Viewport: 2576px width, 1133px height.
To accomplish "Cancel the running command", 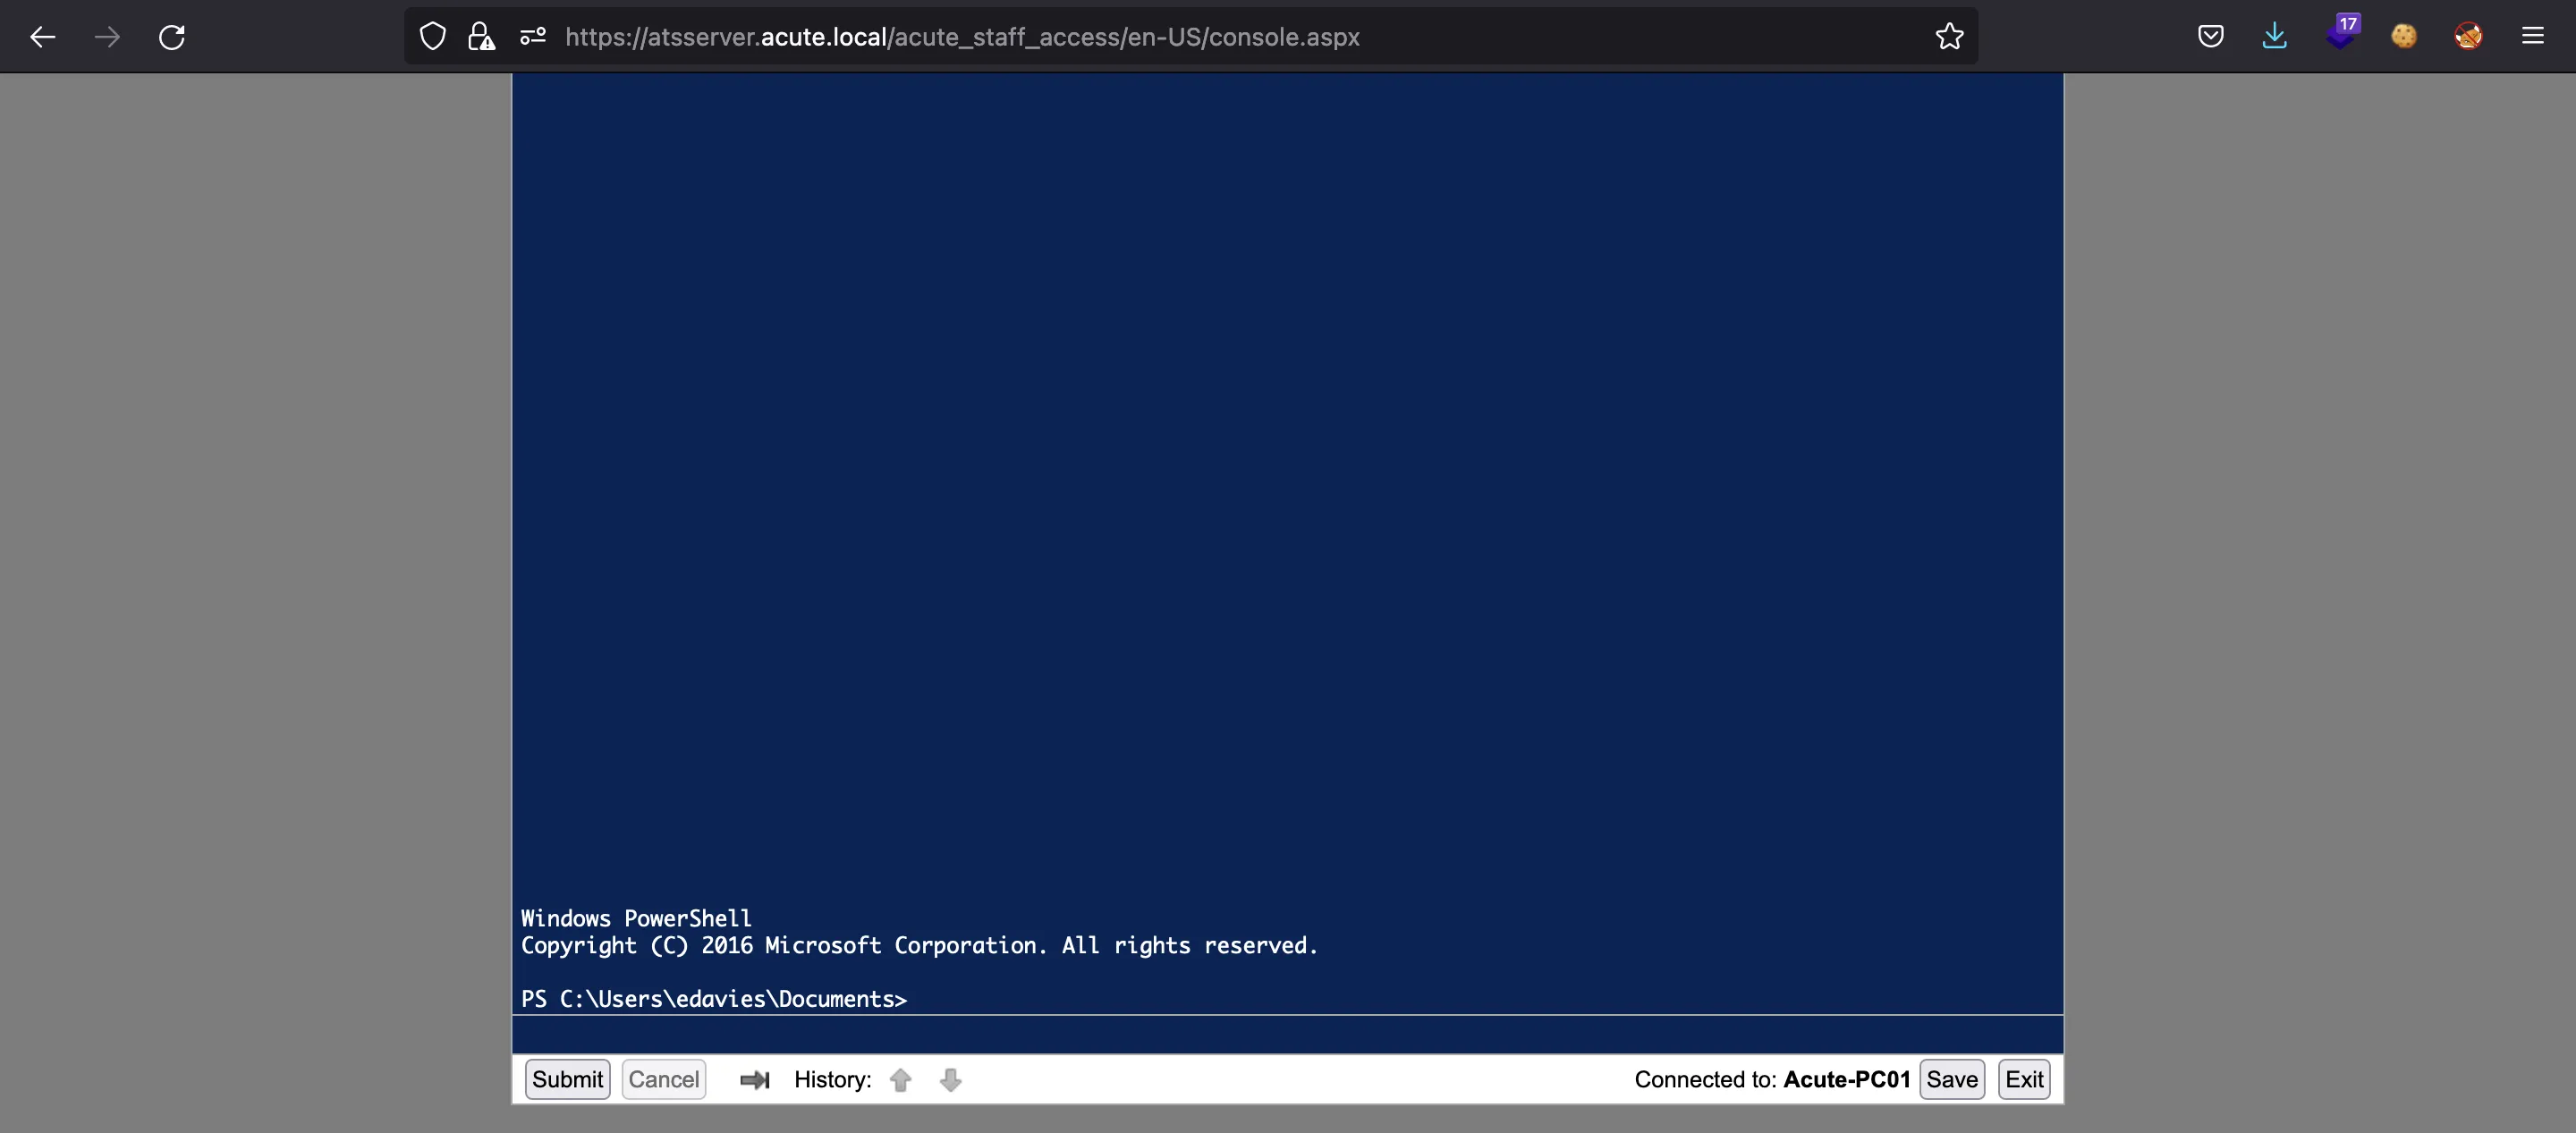I will (x=664, y=1080).
